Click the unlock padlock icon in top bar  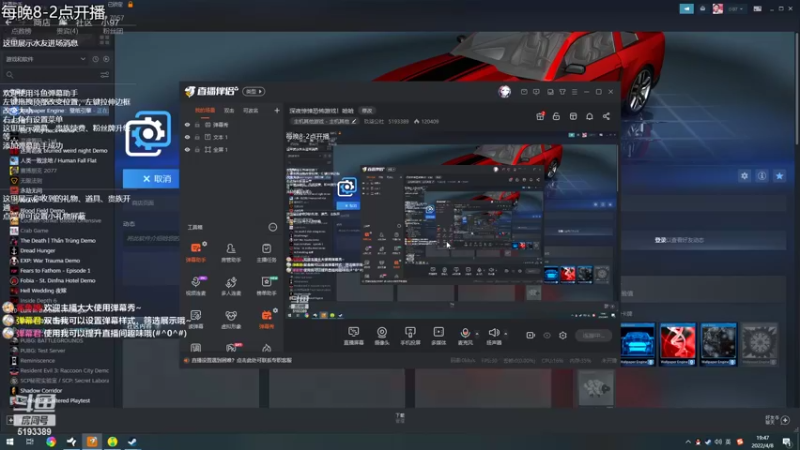pos(556,116)
